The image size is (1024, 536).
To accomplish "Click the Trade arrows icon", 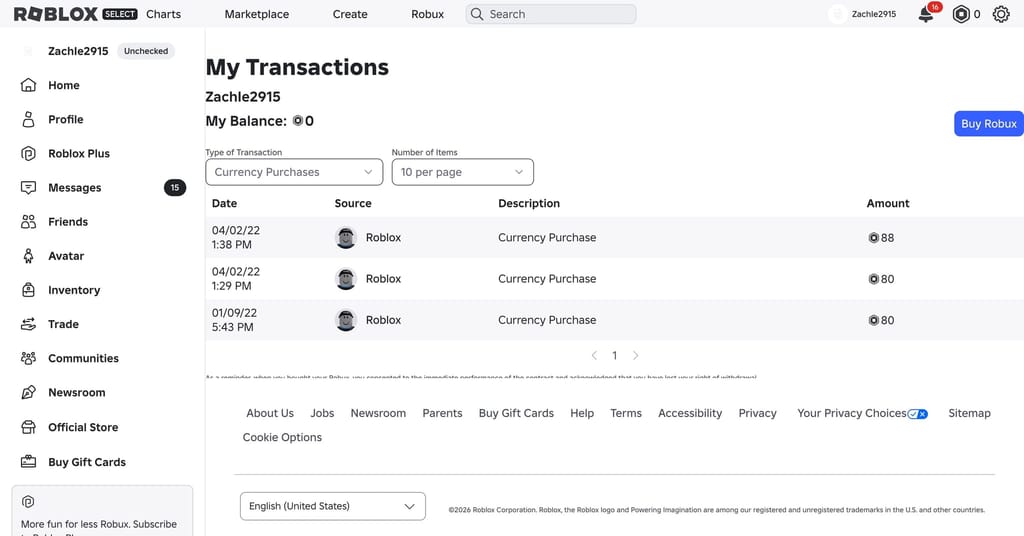I will click(28, 324).
